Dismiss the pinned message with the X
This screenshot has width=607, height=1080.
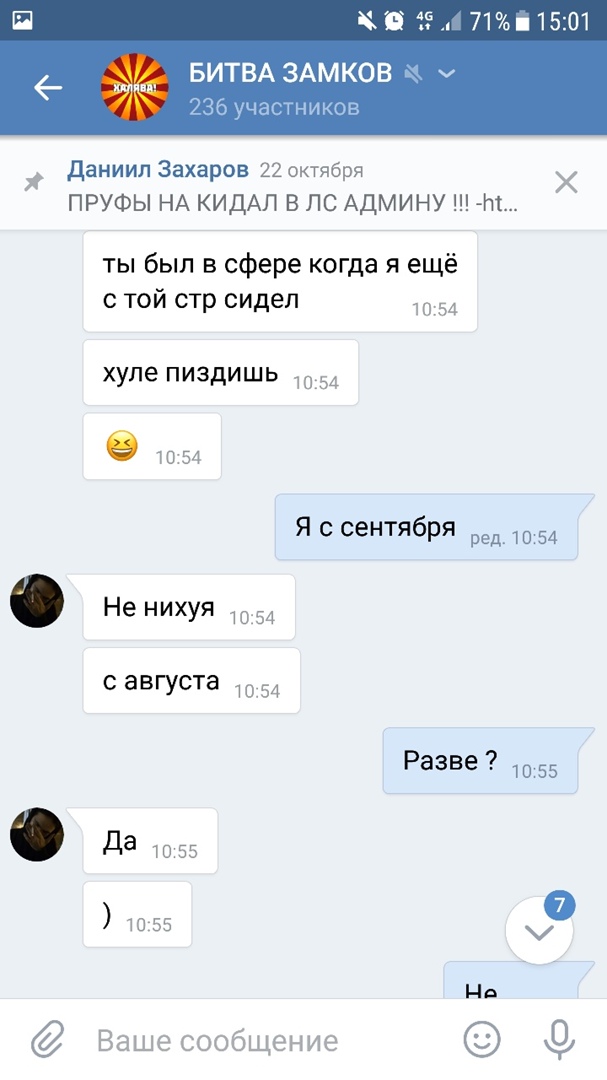tap(566, 183)
